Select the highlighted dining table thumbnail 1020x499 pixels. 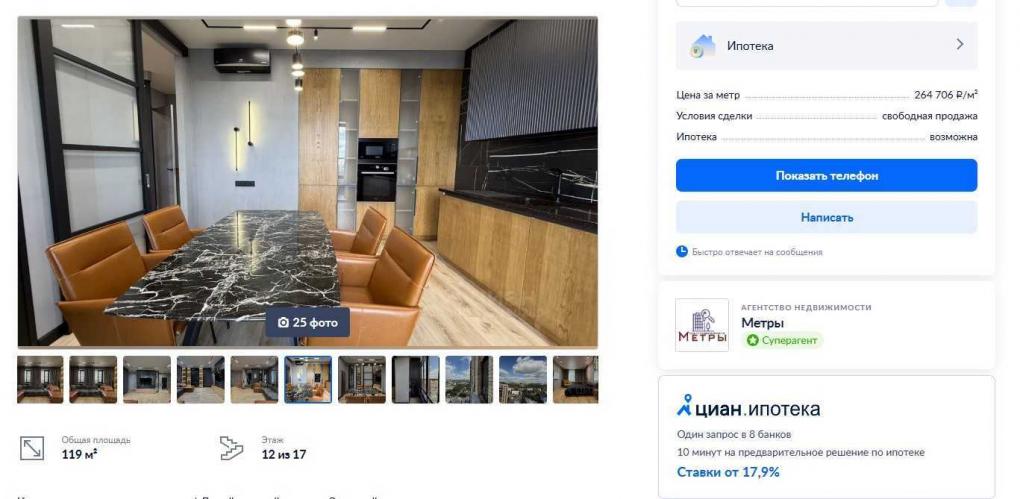(308, 379)
